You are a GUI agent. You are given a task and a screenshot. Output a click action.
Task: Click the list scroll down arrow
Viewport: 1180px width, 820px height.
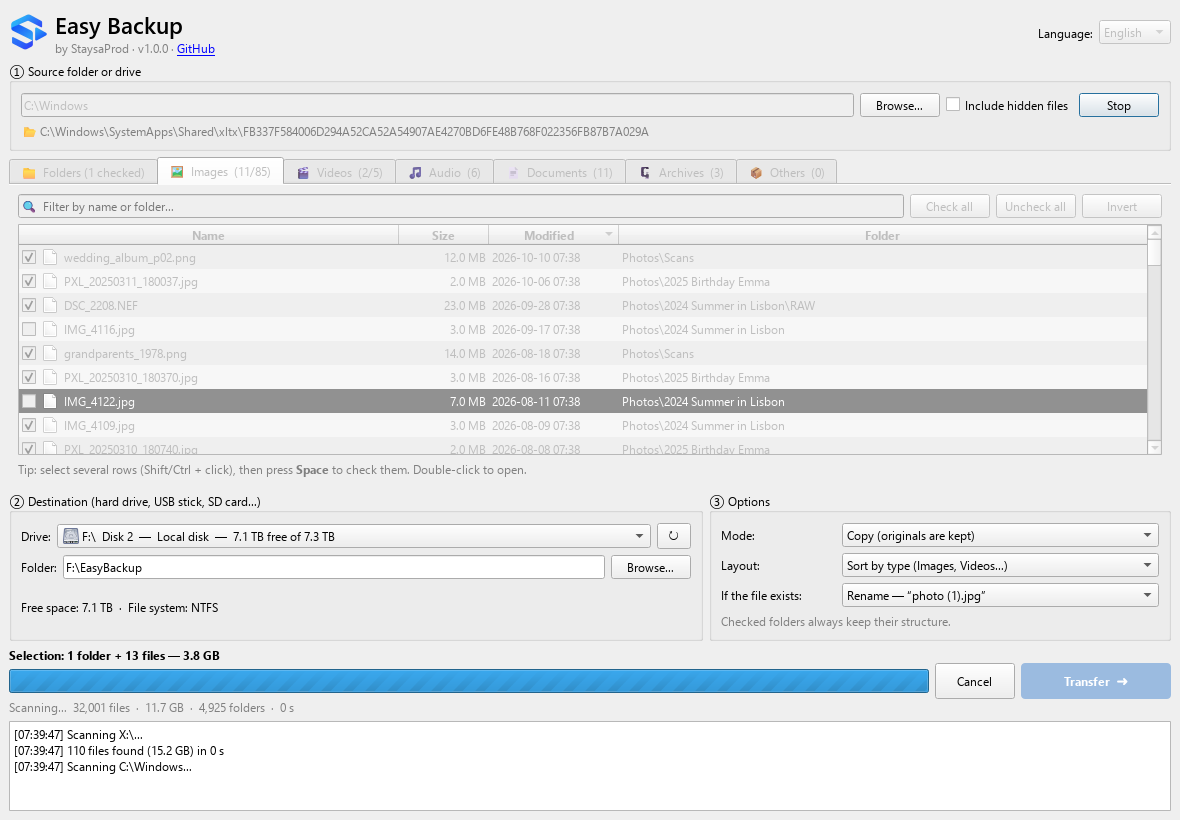1154,448
